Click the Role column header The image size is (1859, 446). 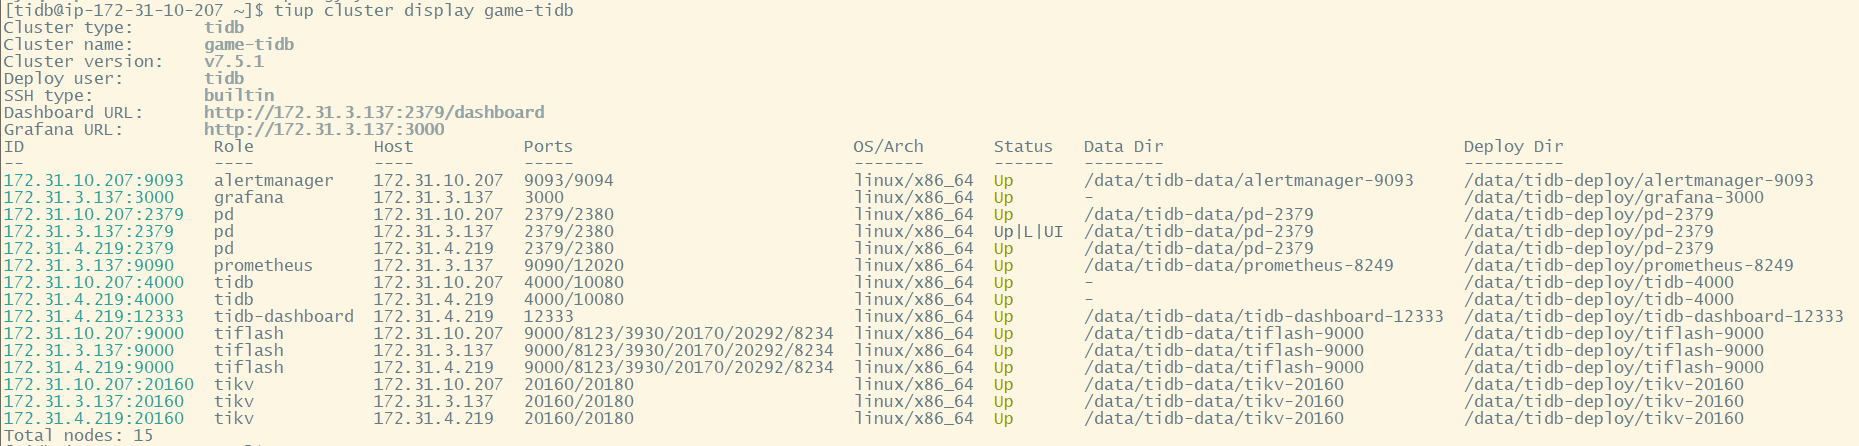click(x=234, y=146)
